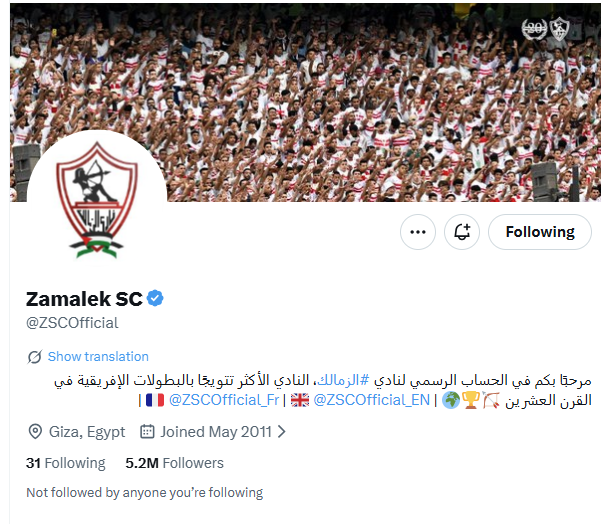This screenshot has width=601, height=524.
Task: Click the location pin icon near Giza
Action: 35,432
